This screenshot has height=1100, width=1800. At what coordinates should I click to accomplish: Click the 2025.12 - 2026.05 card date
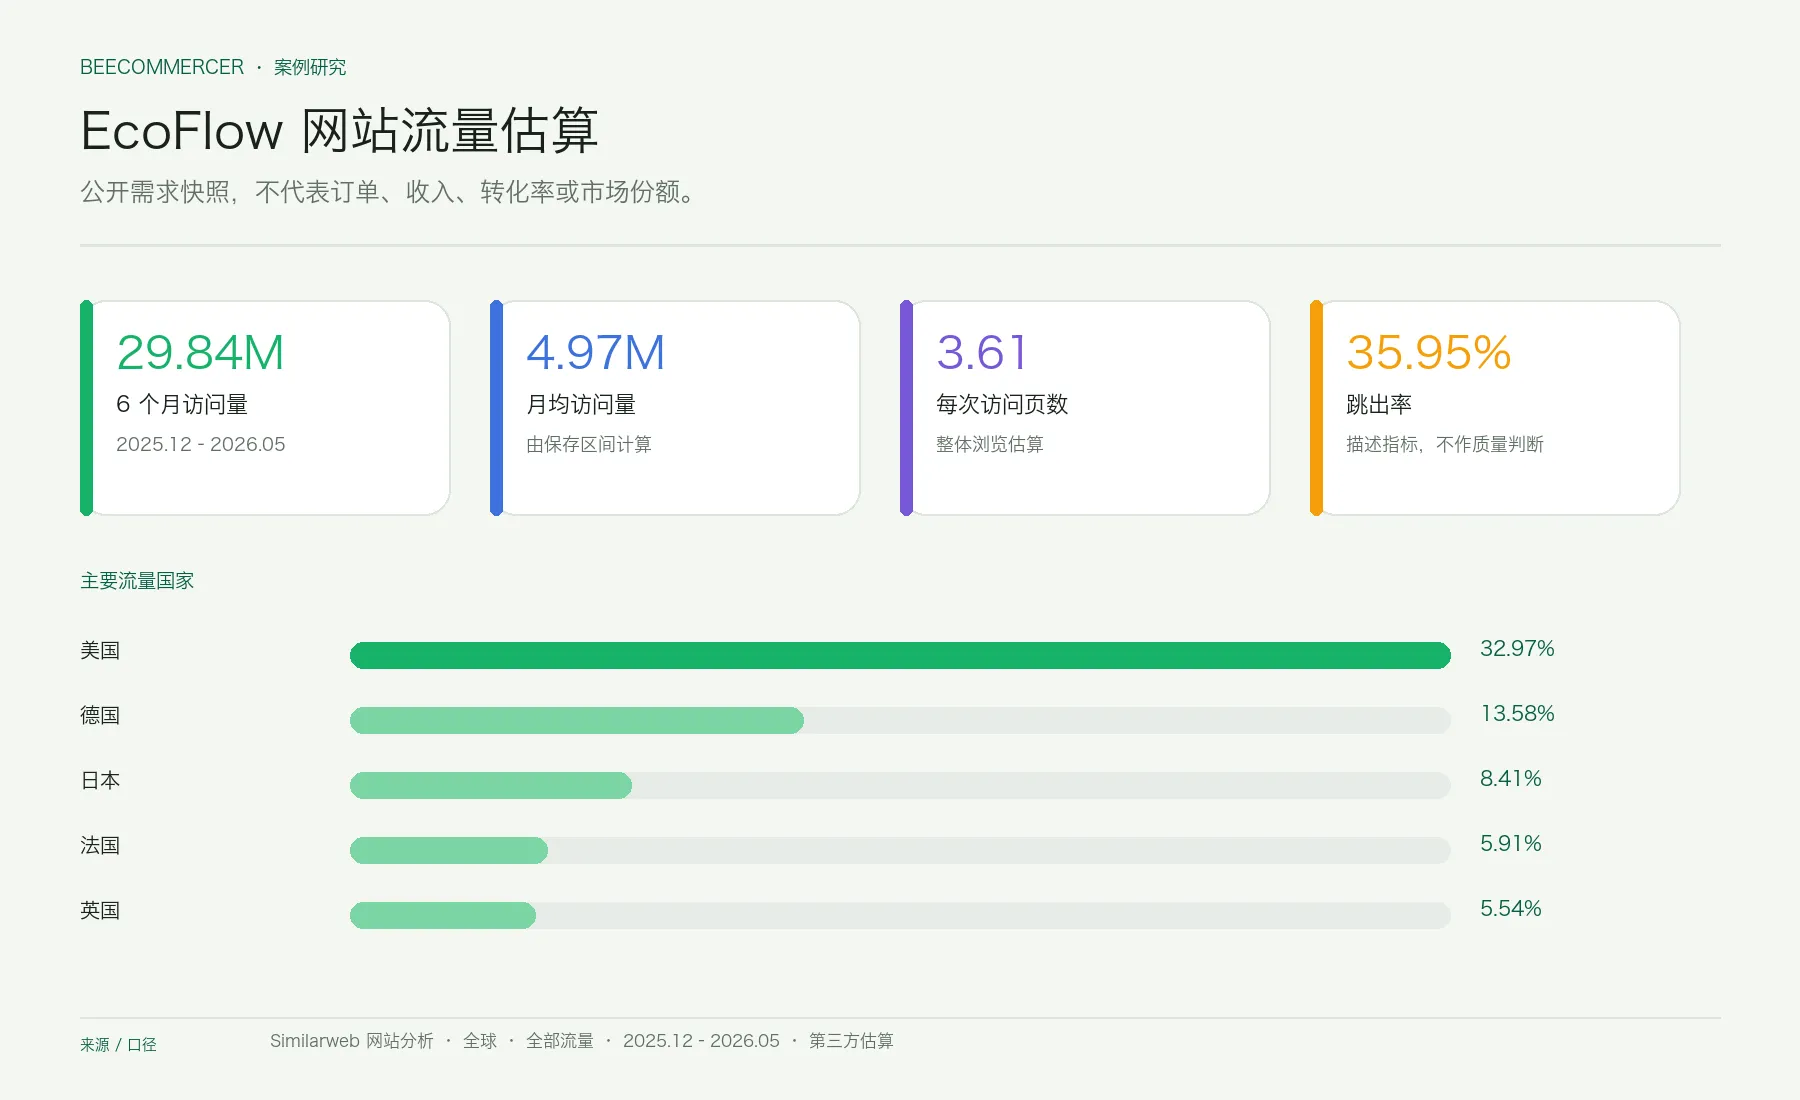tap(201, 444)
